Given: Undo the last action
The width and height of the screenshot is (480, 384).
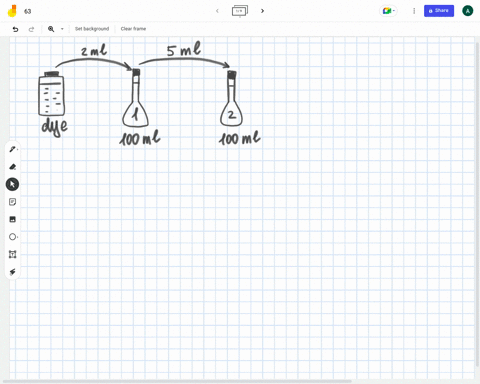Looking at the screenshot, I should tap(15, 29).
